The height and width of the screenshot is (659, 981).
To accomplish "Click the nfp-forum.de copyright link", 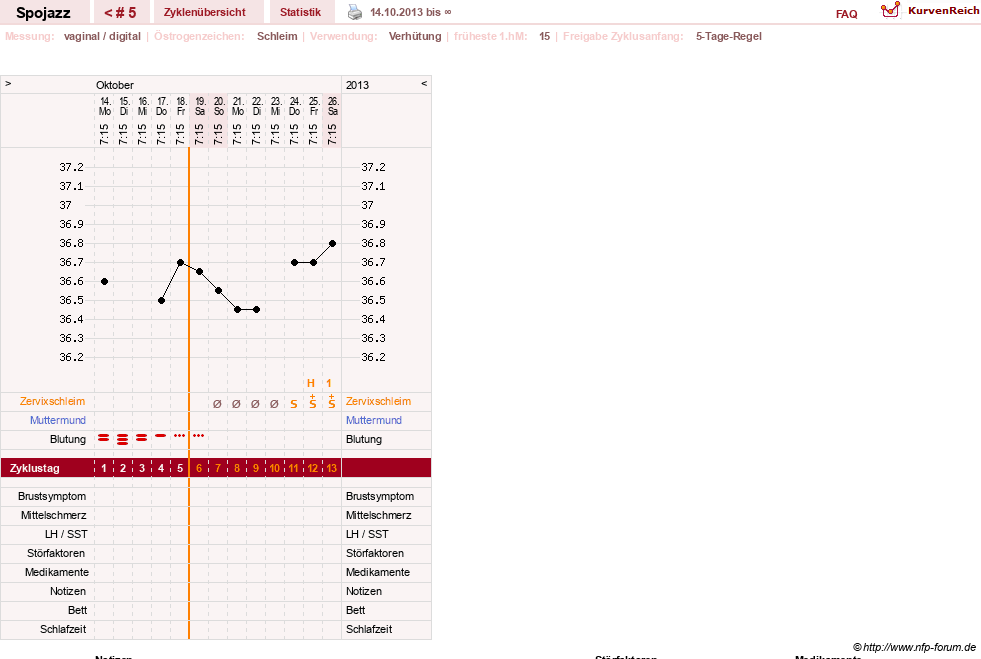I will pos(914,647).
